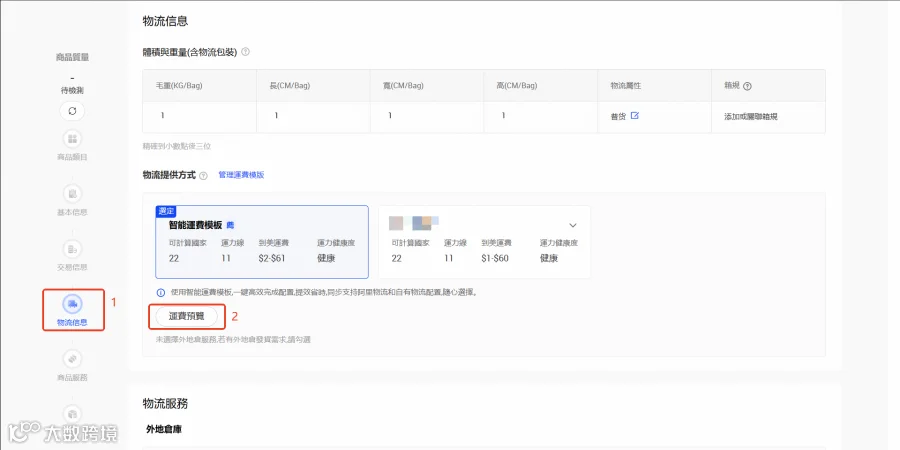Click help icon next to 物流提供方式

203,176
